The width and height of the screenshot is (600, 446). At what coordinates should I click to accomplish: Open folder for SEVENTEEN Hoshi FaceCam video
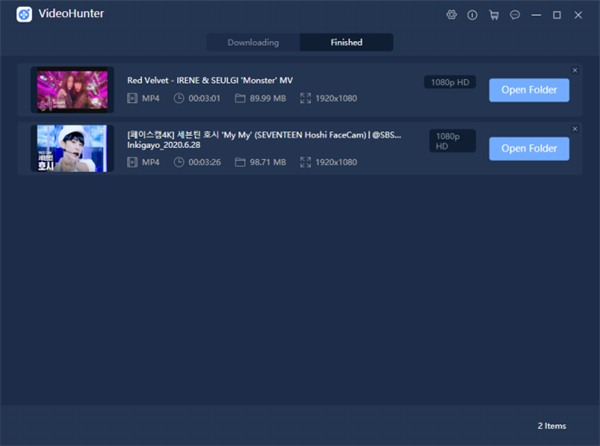[529, 148]
